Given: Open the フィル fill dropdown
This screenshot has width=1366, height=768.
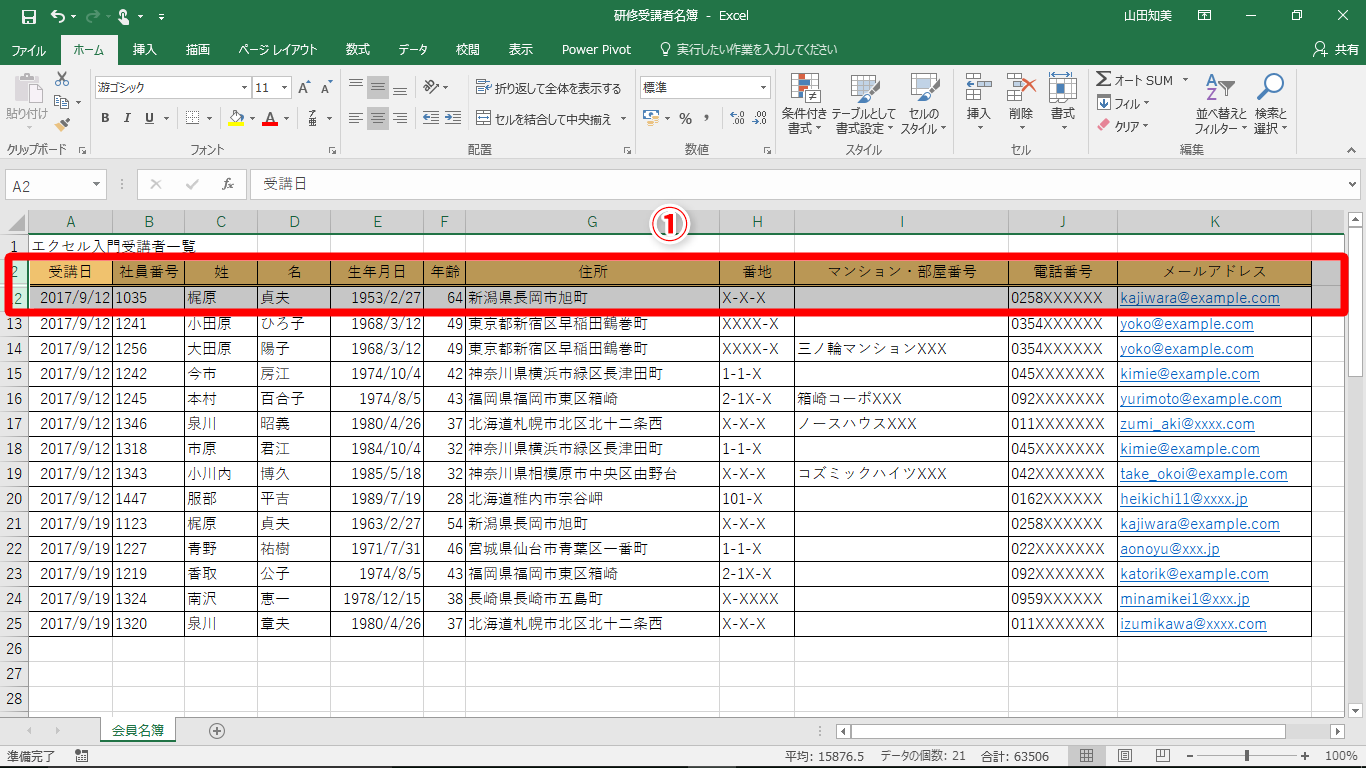Looking at the screenshot, I should click(x=1123, y=103).
